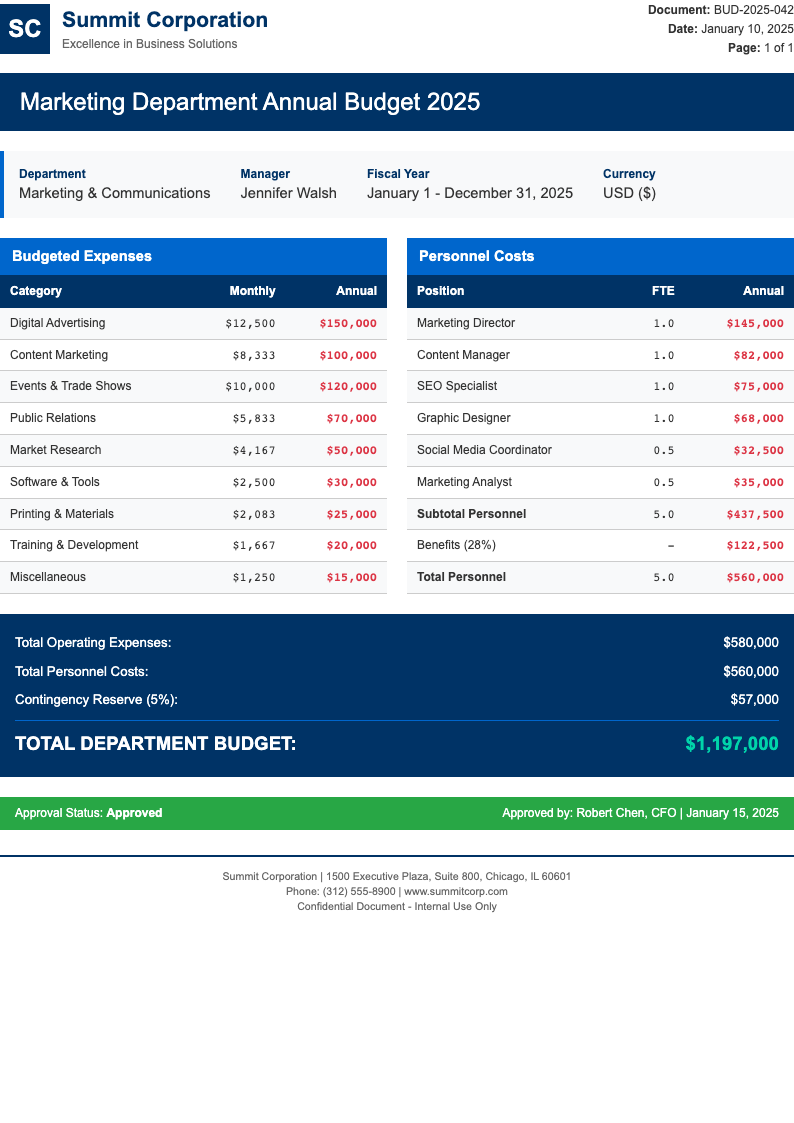This screenshot has height=1123, width=794.
Task: Click the Marketing Department Annual Budget 2025 title
Action: click(250, 102)
